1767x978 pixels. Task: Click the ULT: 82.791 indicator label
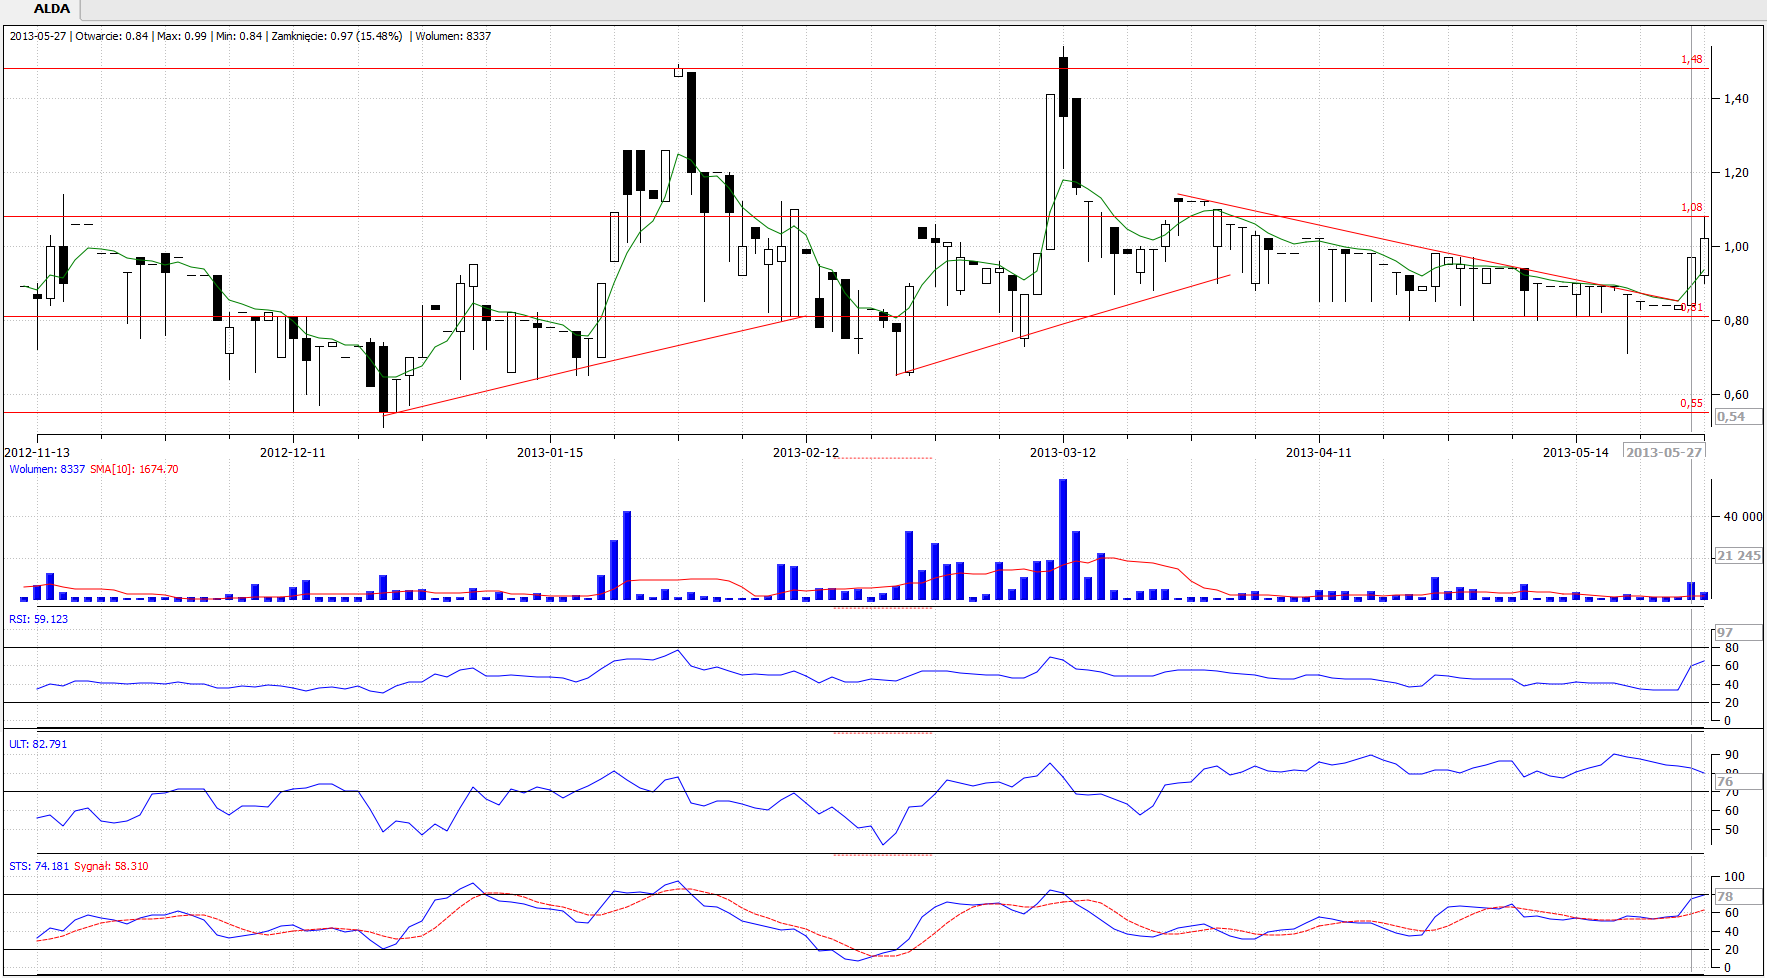pos(38,744)
